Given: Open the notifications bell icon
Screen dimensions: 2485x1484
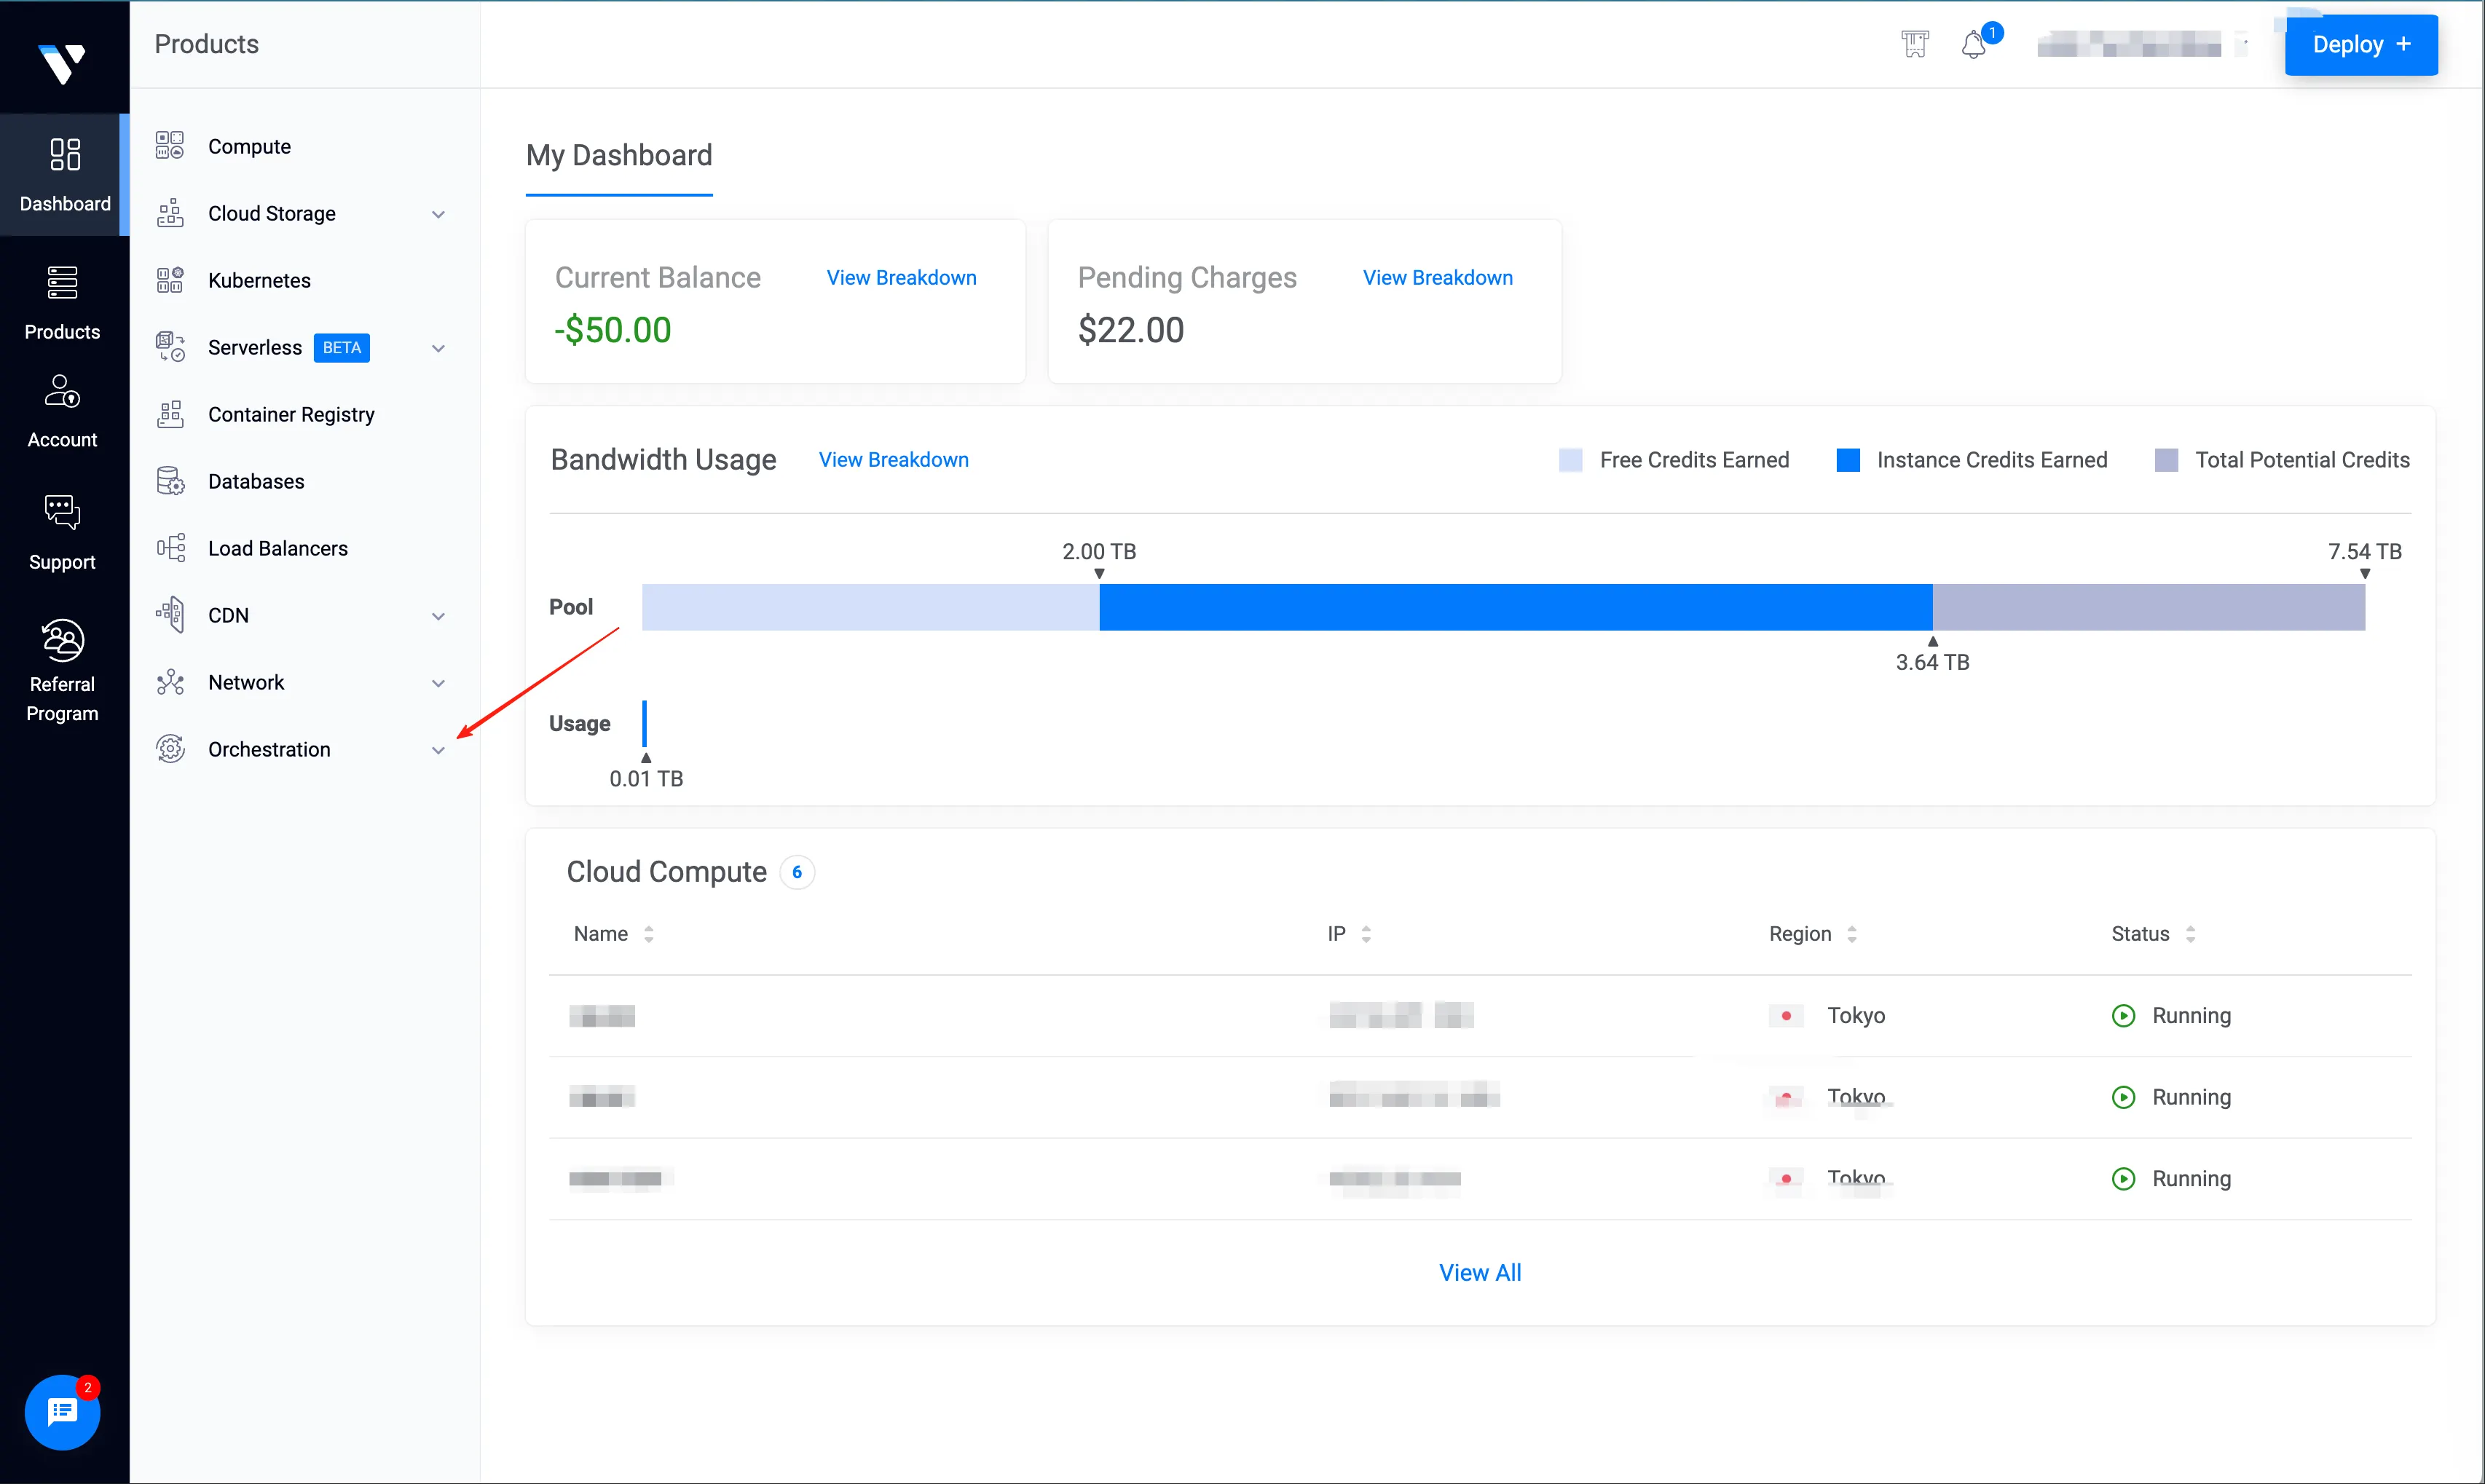Looking at the screenshot, I should (x=1973, y=45).
